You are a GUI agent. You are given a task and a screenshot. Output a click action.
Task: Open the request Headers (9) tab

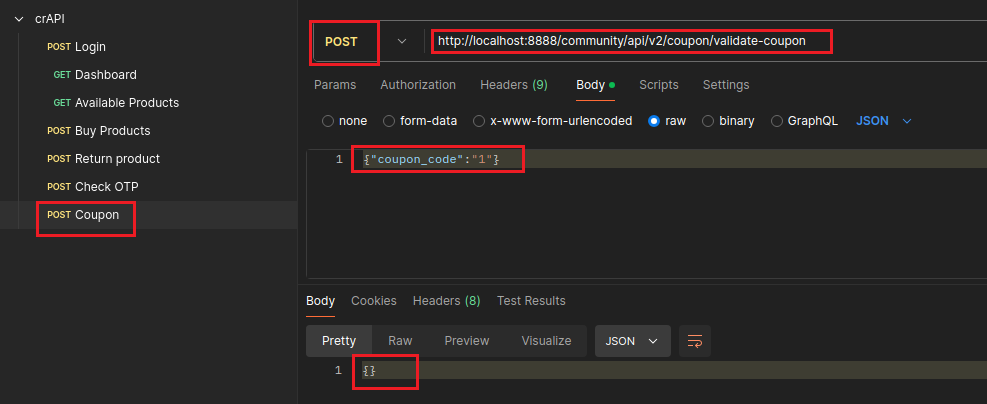click(513, 85)
